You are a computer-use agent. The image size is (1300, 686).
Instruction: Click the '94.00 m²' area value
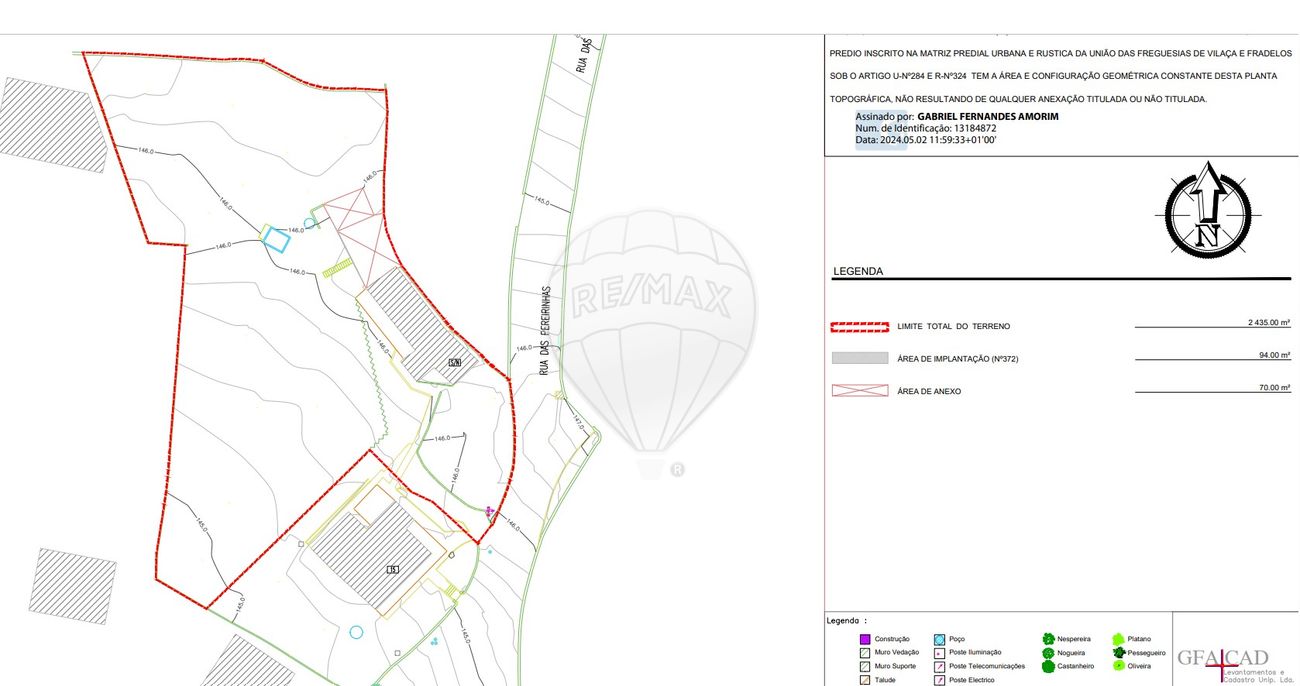[x=1274, y=355]
